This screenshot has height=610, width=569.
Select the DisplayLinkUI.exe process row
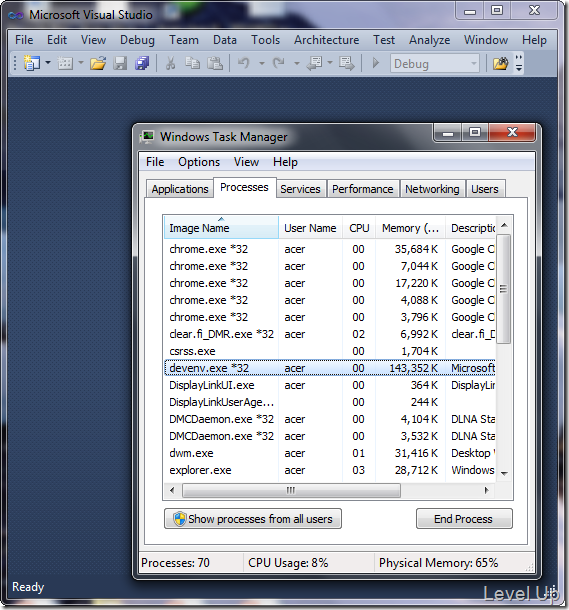click(330, 385)
